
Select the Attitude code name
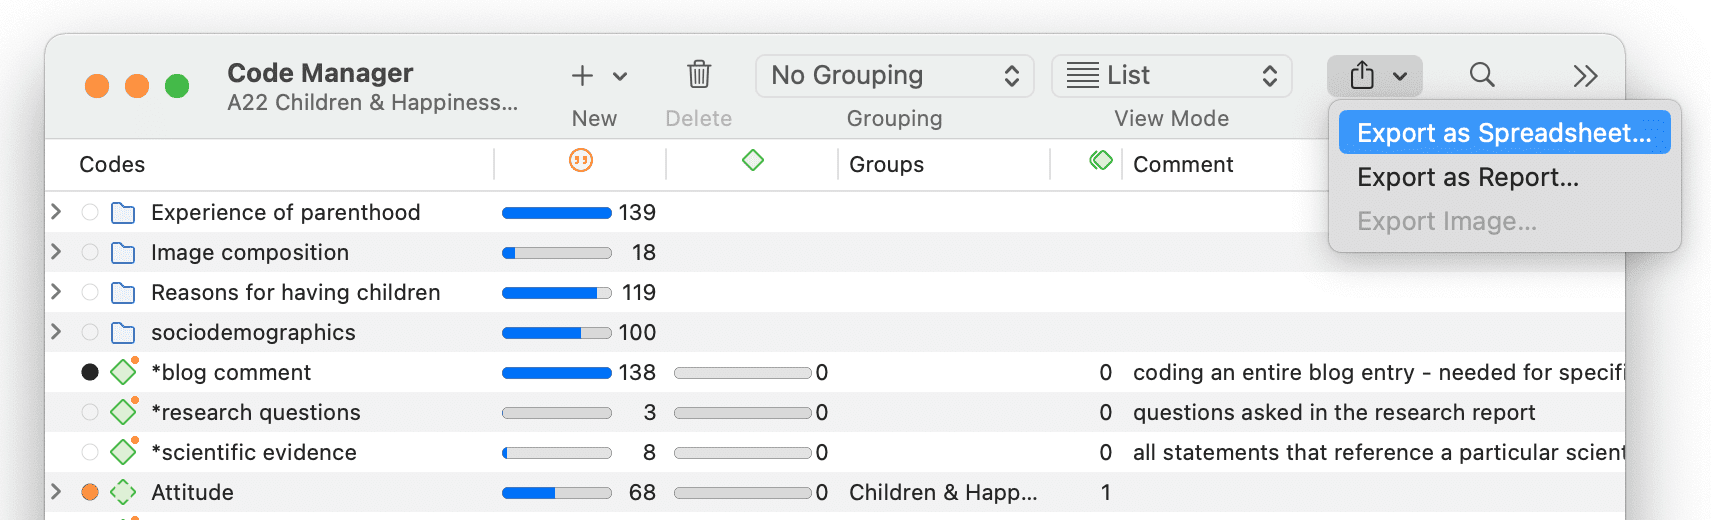(x=192, y=492)
